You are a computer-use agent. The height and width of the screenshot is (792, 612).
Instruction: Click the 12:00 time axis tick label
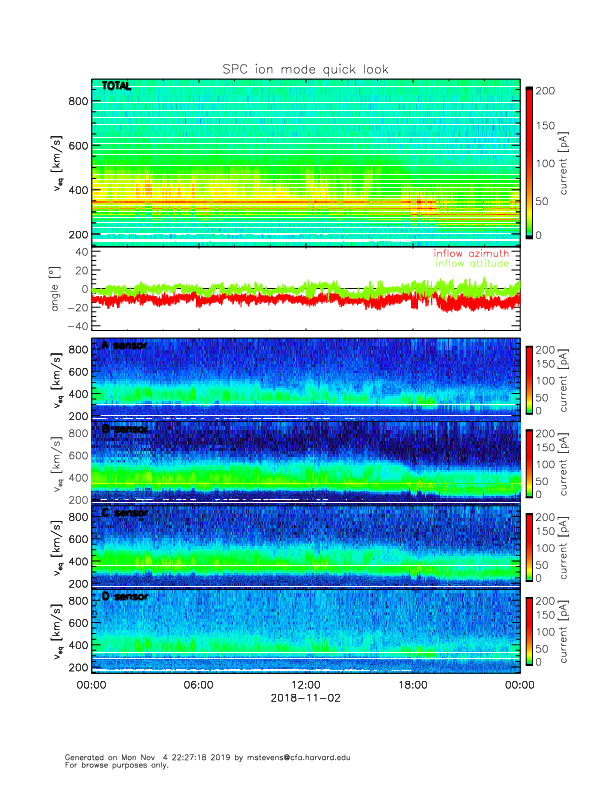[305, 686]
